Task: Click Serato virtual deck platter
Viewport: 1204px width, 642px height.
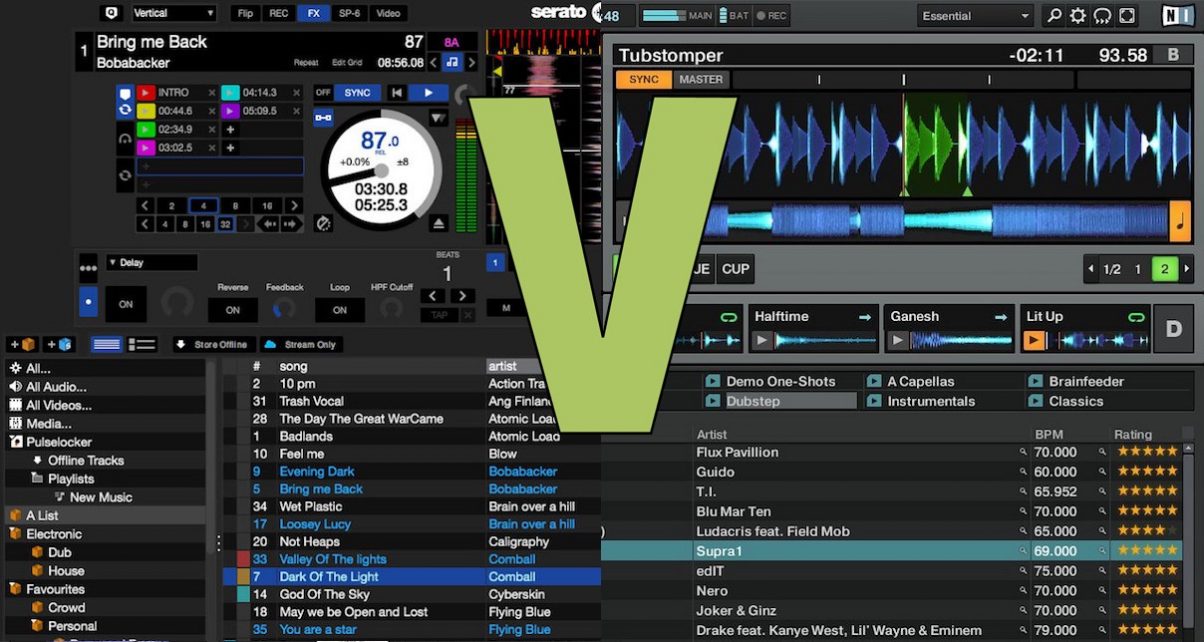Action: coord(380,170)
